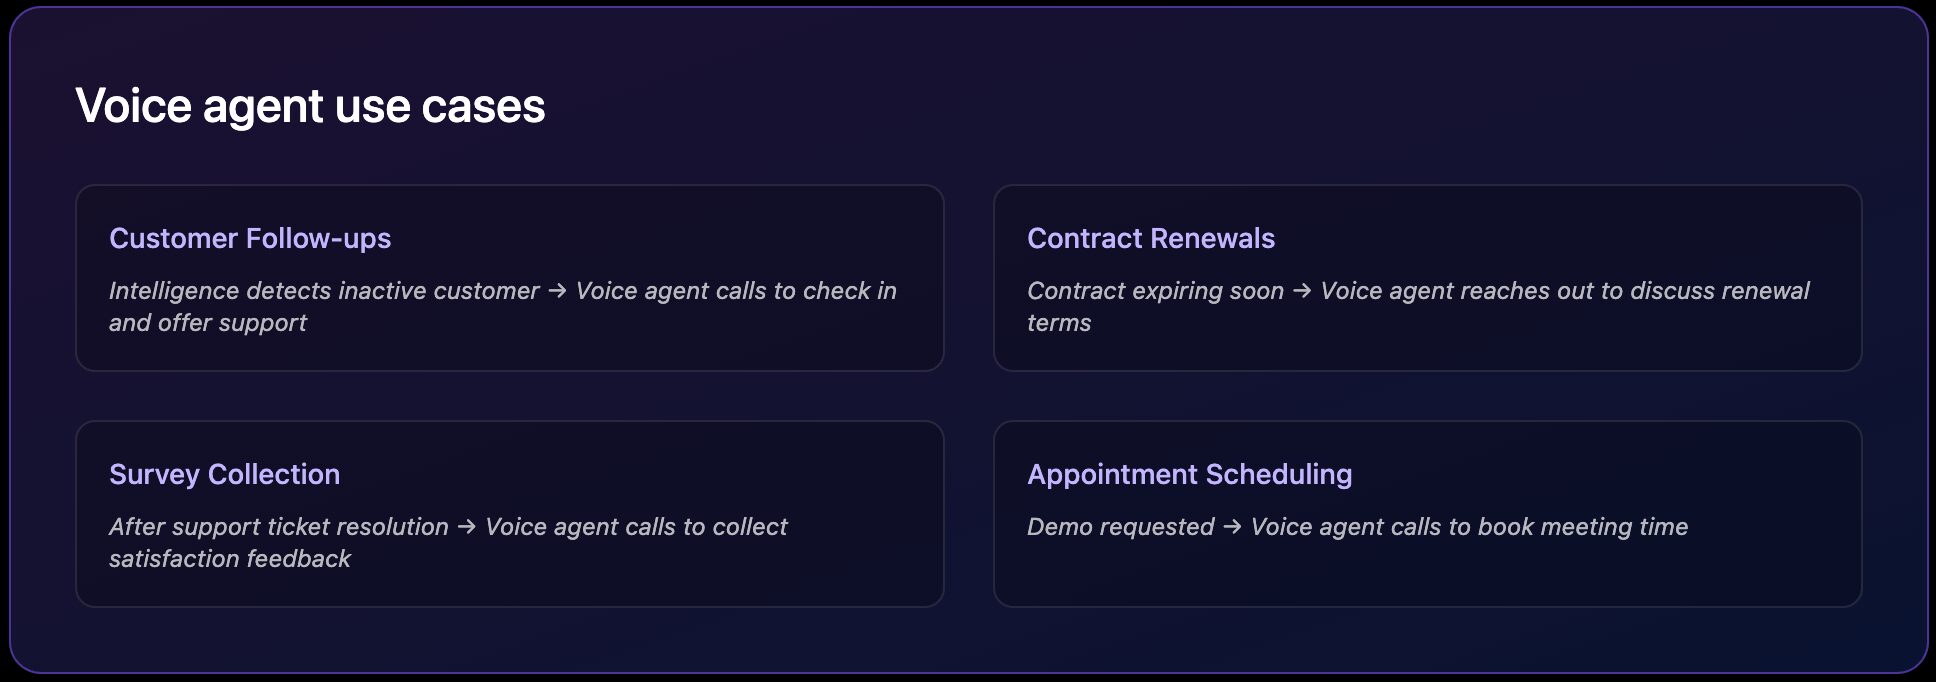The width and height of the screenshot is (1936, 682).
Task: Click the "Demo requested" text
Action: (x=1120, y=527)
